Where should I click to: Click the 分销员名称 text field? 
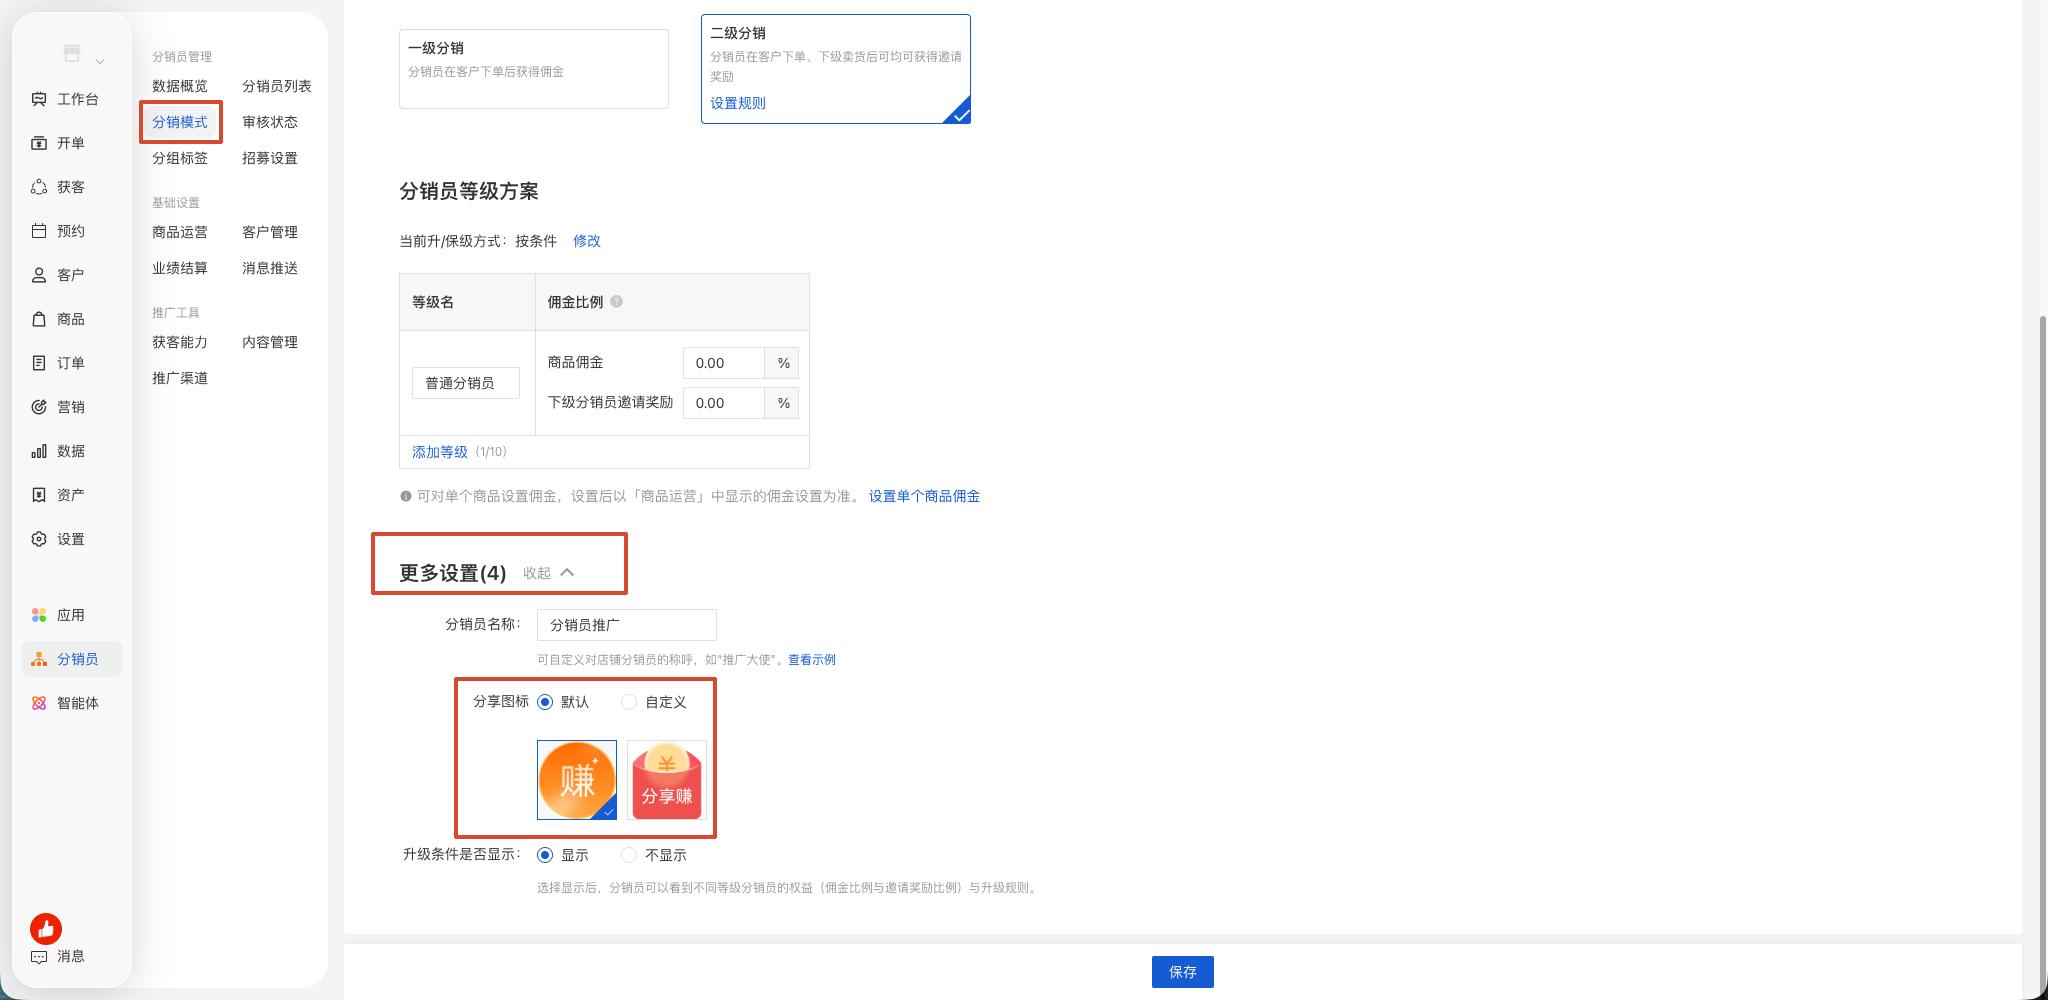click(627, 625)
